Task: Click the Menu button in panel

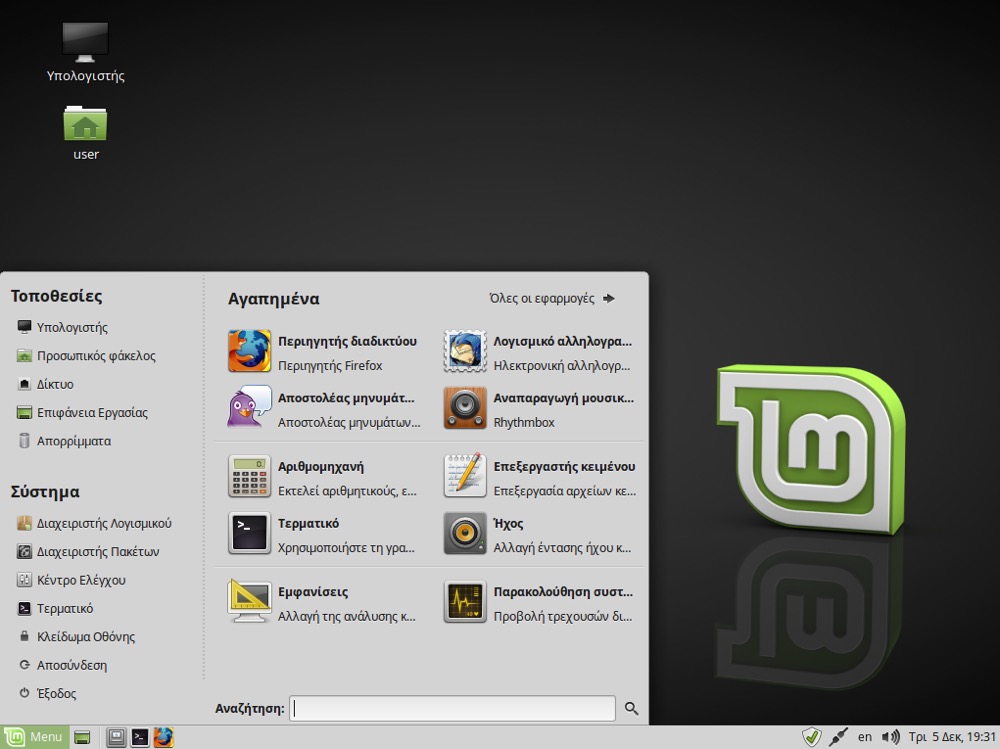Action: click(x=34, y=738)
